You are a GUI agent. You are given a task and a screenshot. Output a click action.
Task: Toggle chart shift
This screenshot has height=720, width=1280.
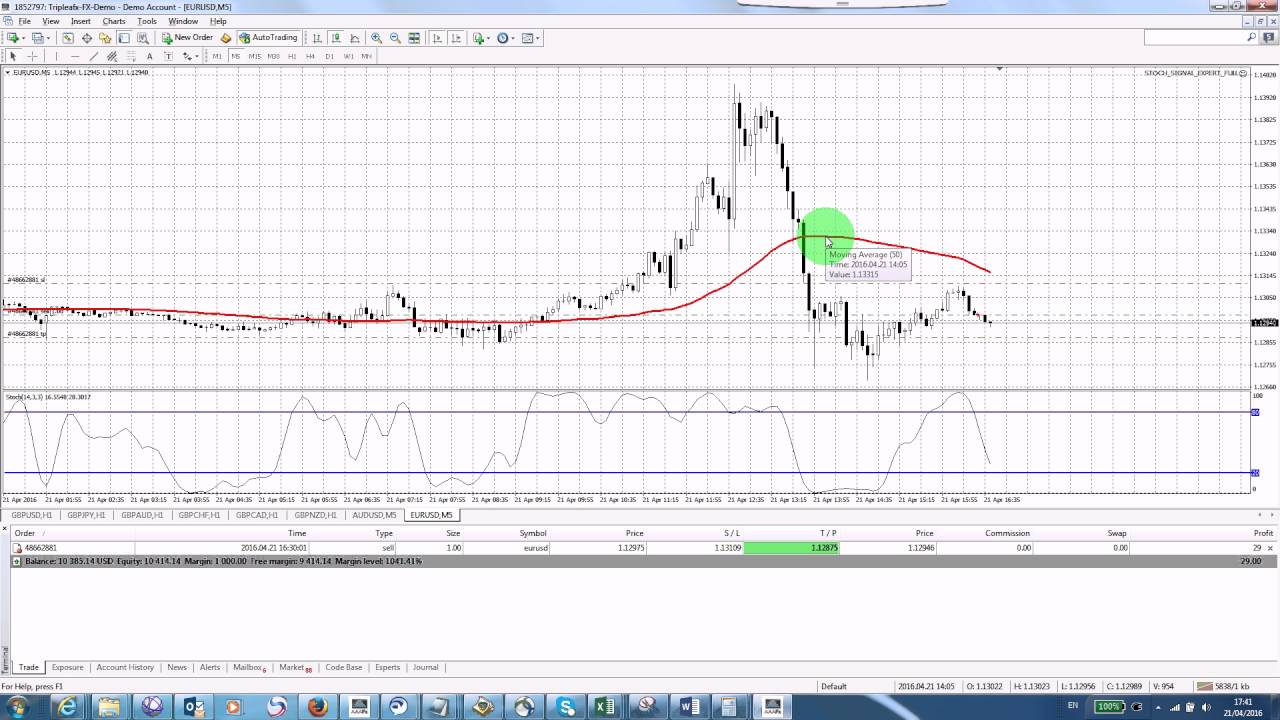457,38
